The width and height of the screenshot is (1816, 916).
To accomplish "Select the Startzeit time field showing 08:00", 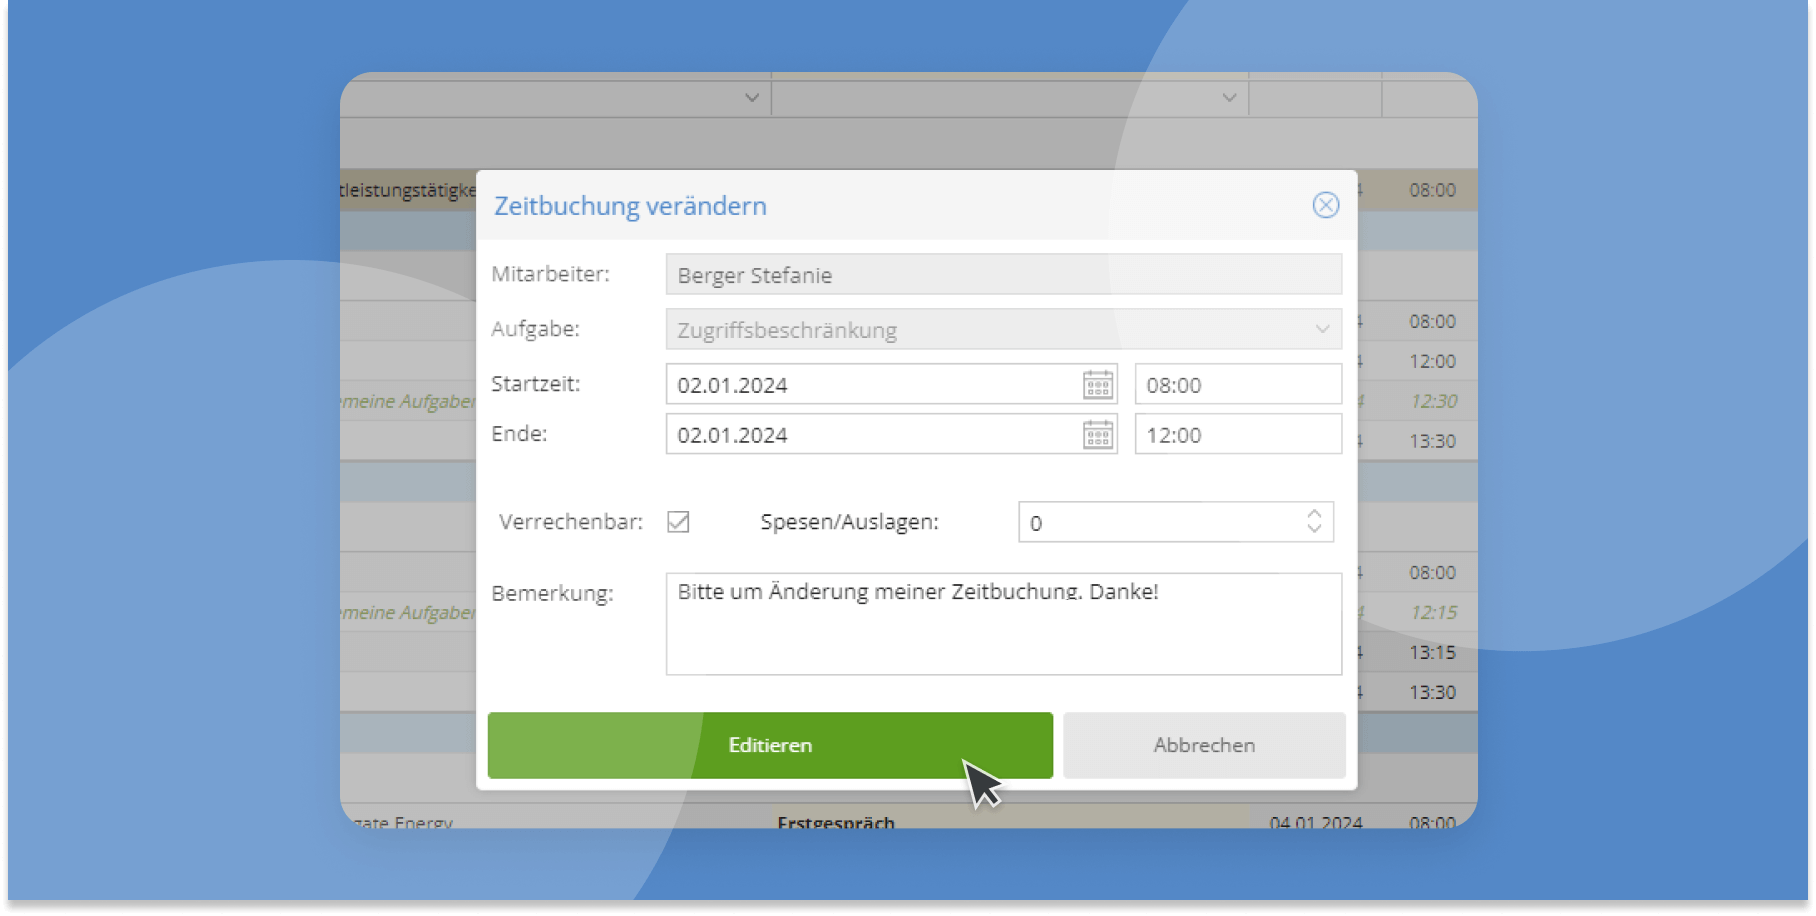I will tap(1237, 385).
